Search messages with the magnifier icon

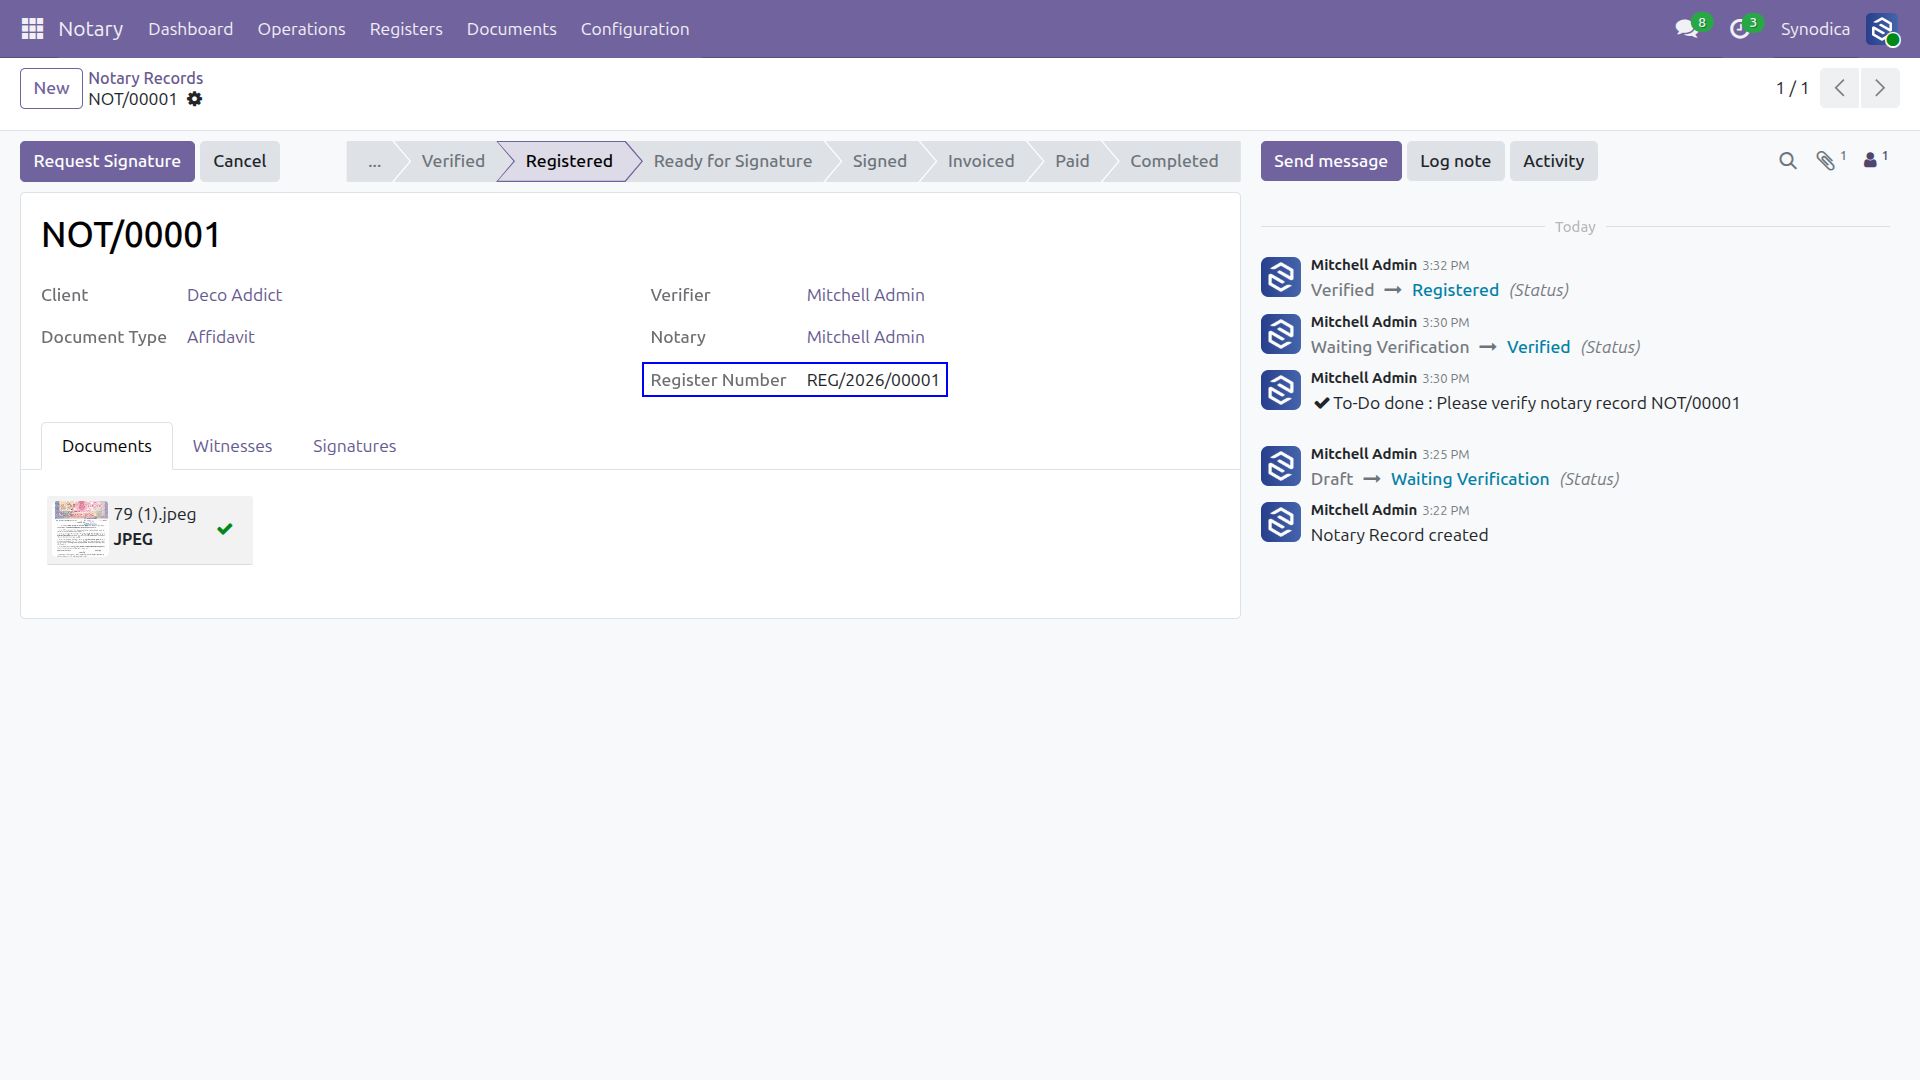(1788, 161)
